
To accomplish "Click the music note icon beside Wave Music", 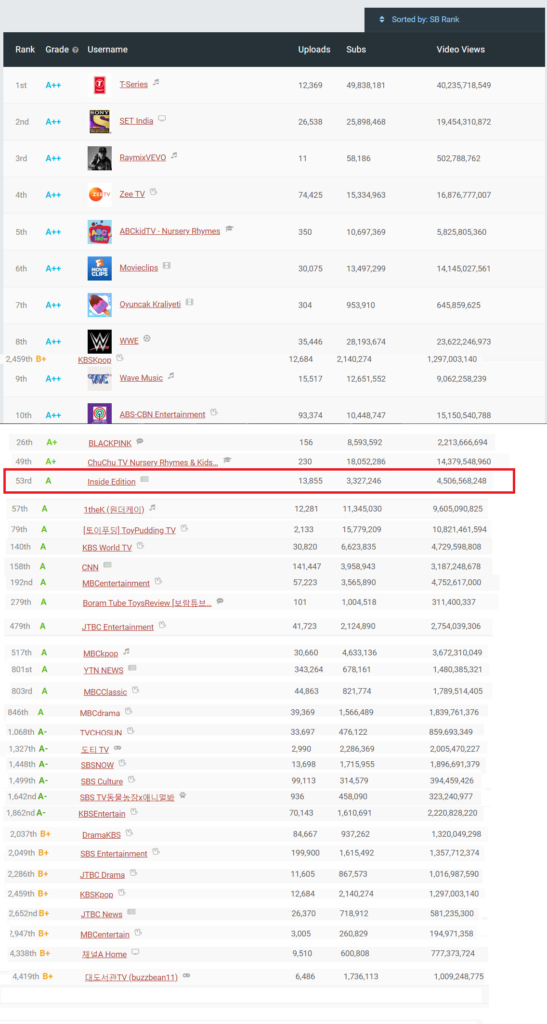I will pyautogui.click(x=171, y=376).
